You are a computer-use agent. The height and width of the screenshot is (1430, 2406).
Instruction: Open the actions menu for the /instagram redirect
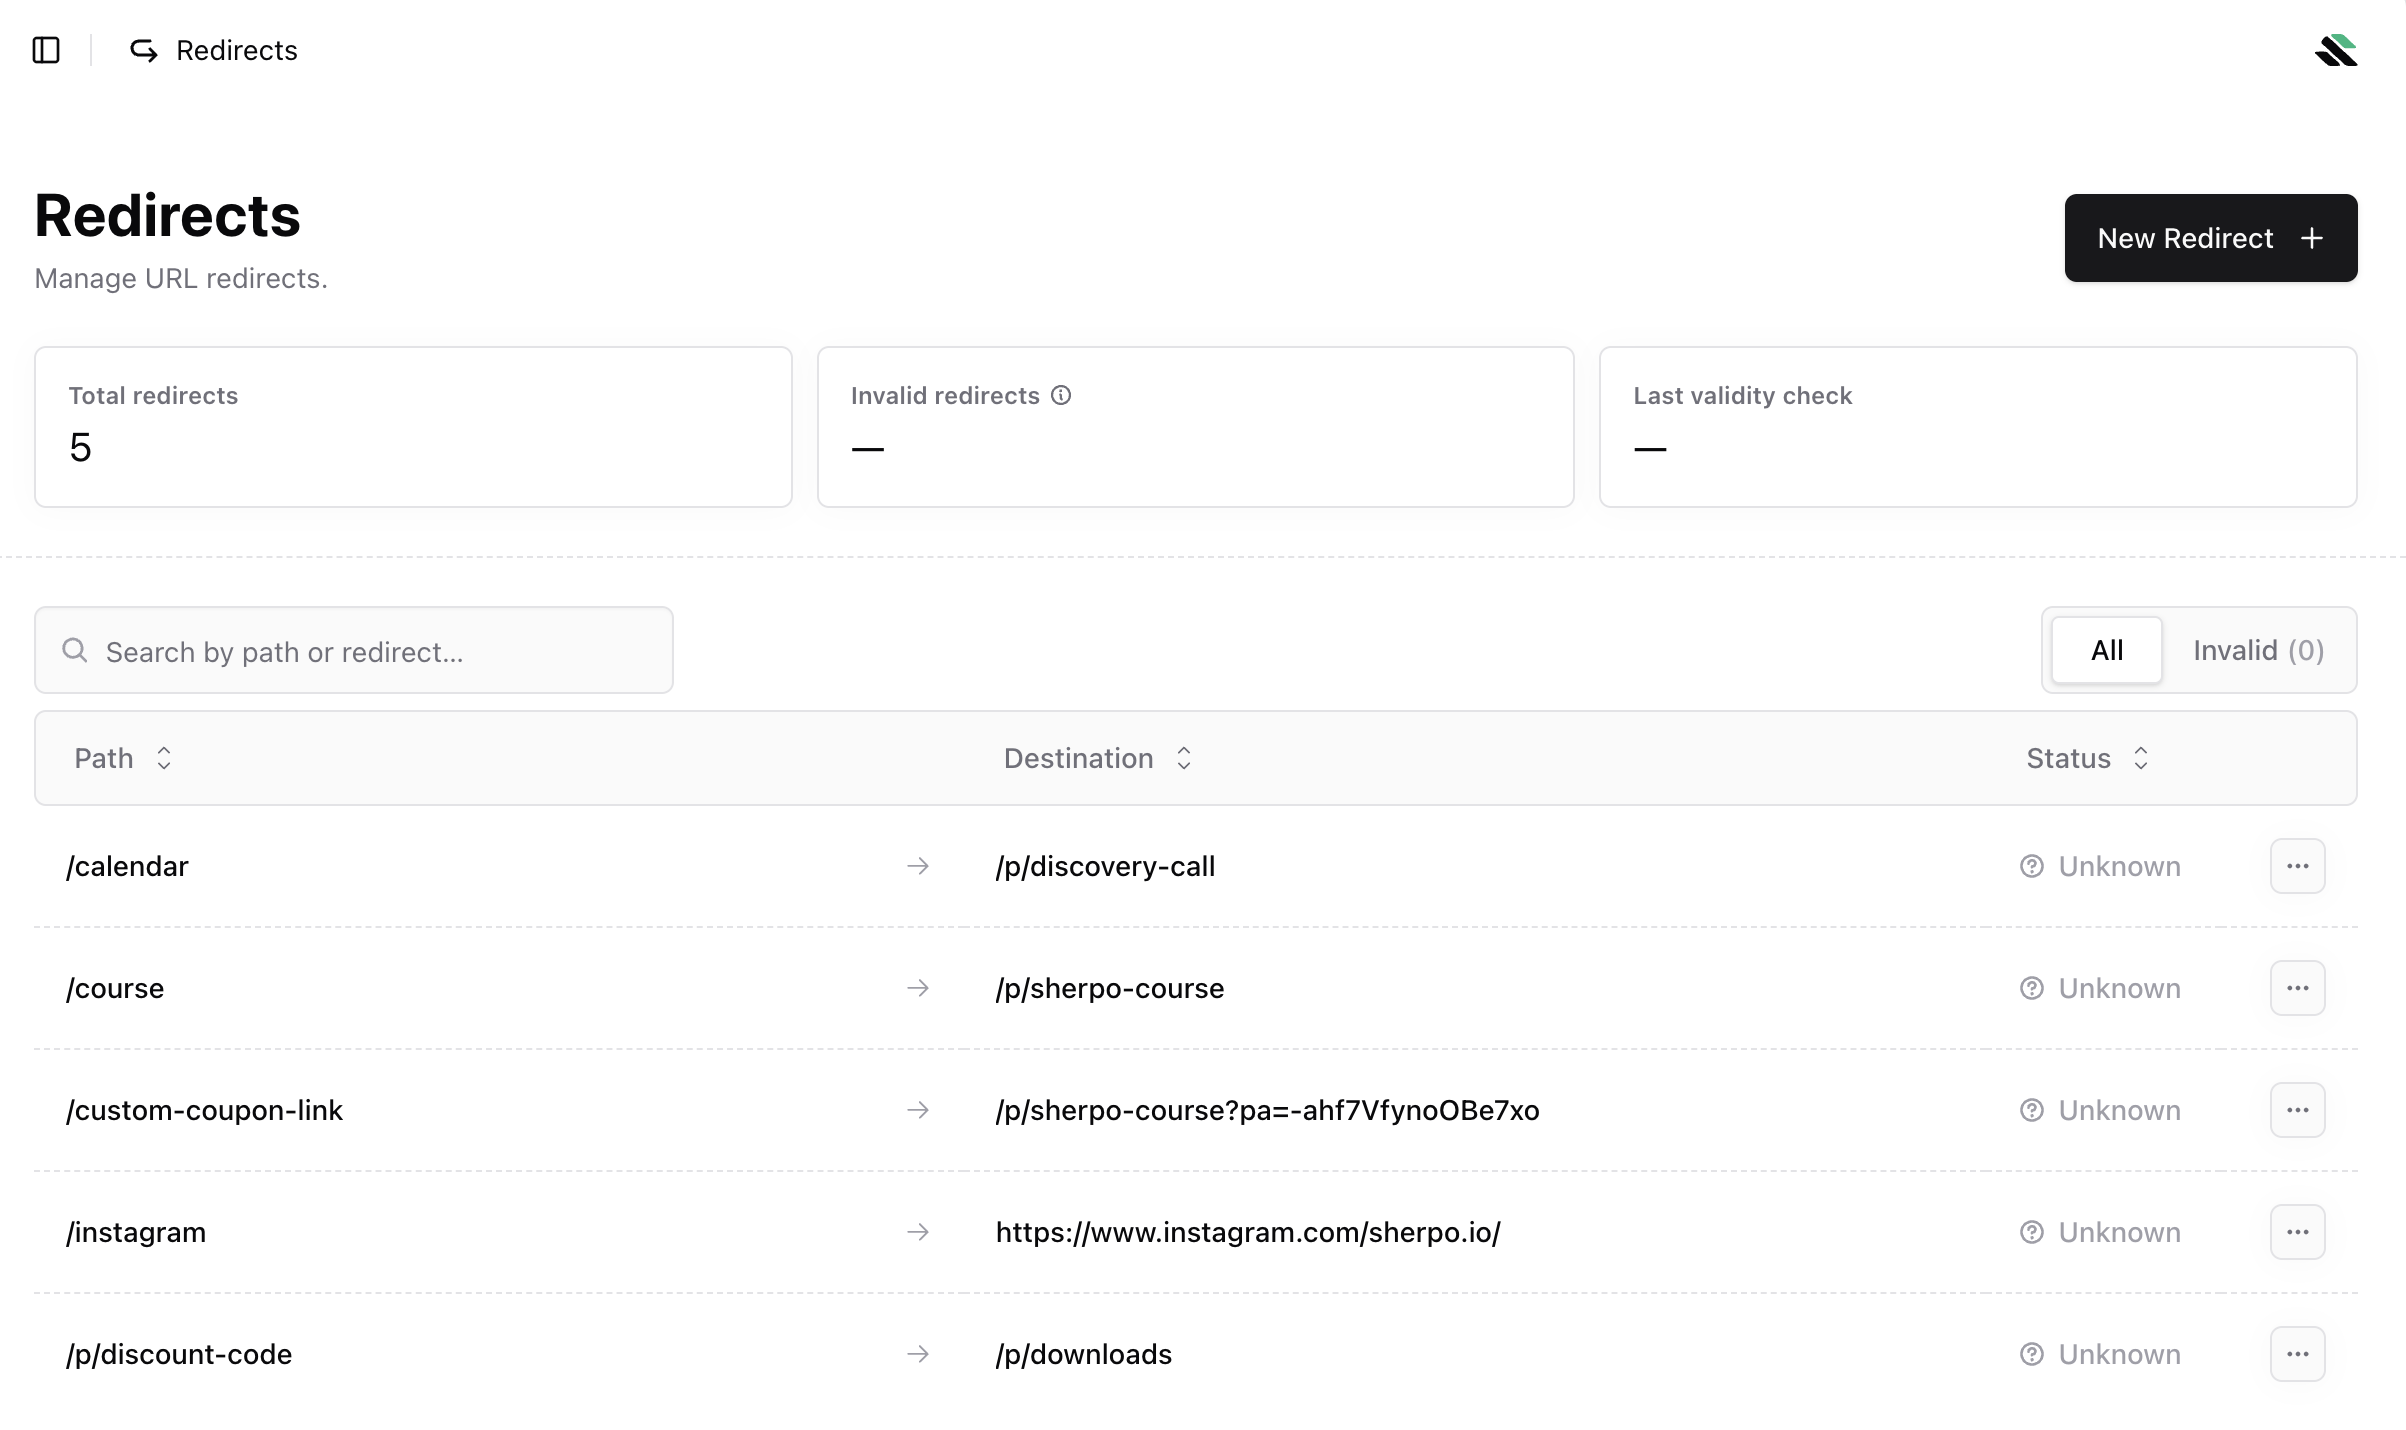[x=2297, y=1232]
